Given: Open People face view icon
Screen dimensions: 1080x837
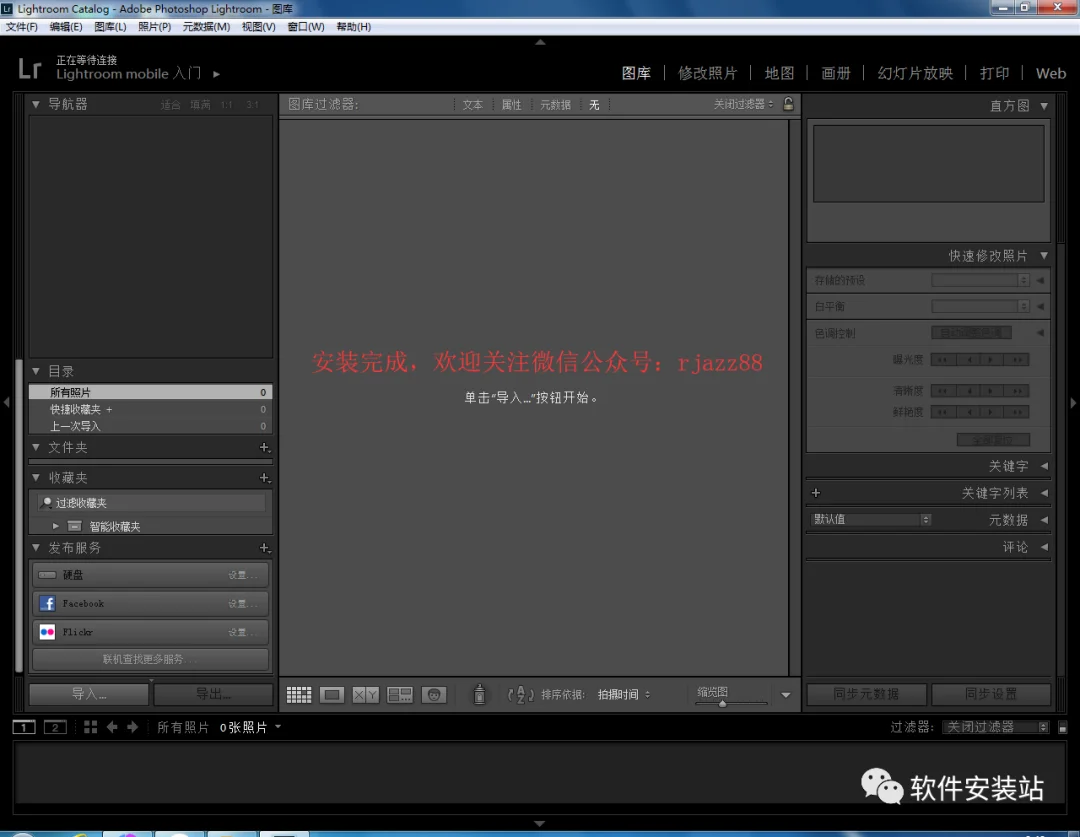Looking at the screenshot, I should pyautogui.click(x=434, y=694).
